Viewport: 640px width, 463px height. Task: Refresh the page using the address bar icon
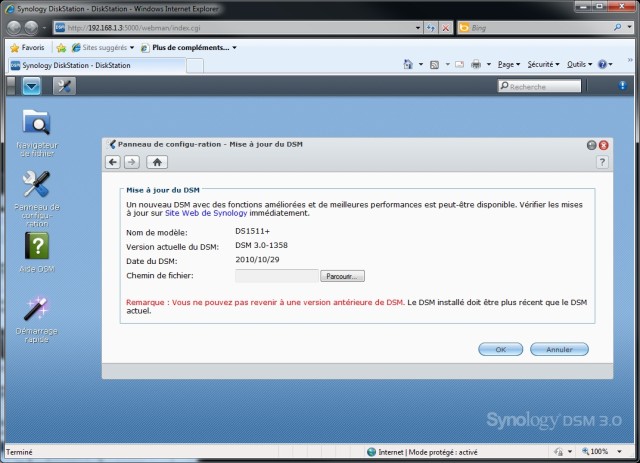(431, 28)
